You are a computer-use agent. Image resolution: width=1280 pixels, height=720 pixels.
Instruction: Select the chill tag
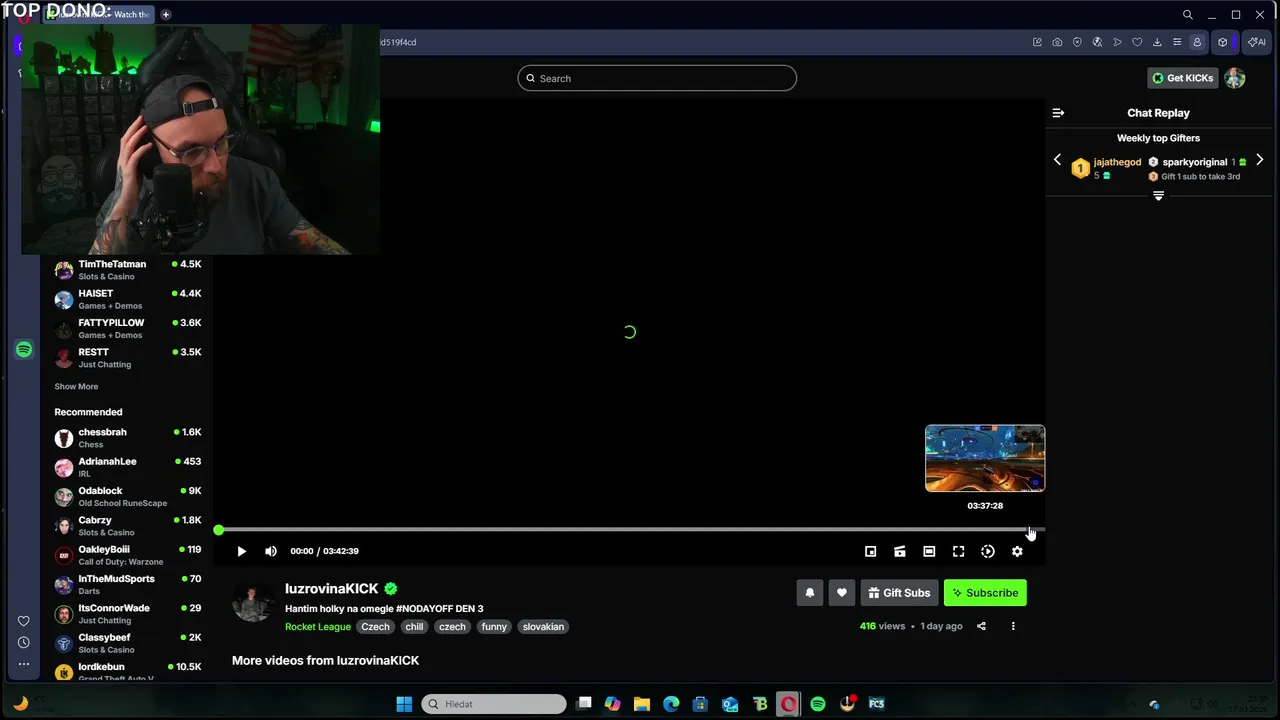(x=414, y=627)
